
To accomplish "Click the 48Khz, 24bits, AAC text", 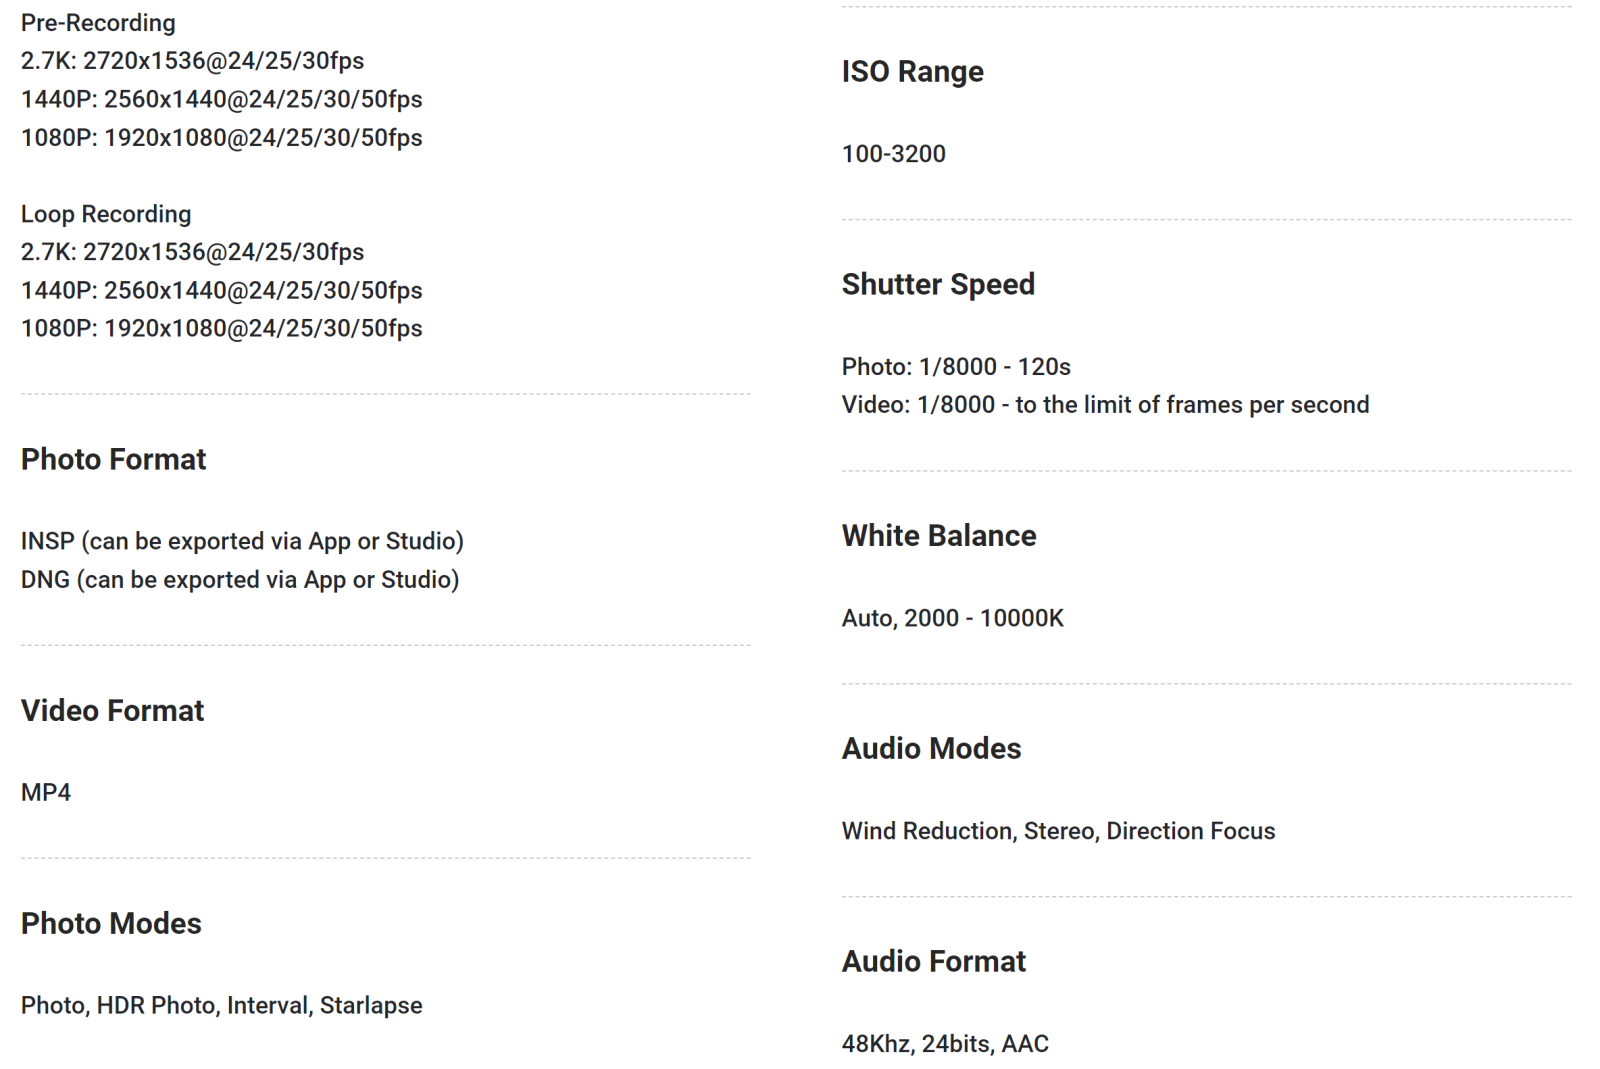I will click(x=945, y=1044).
